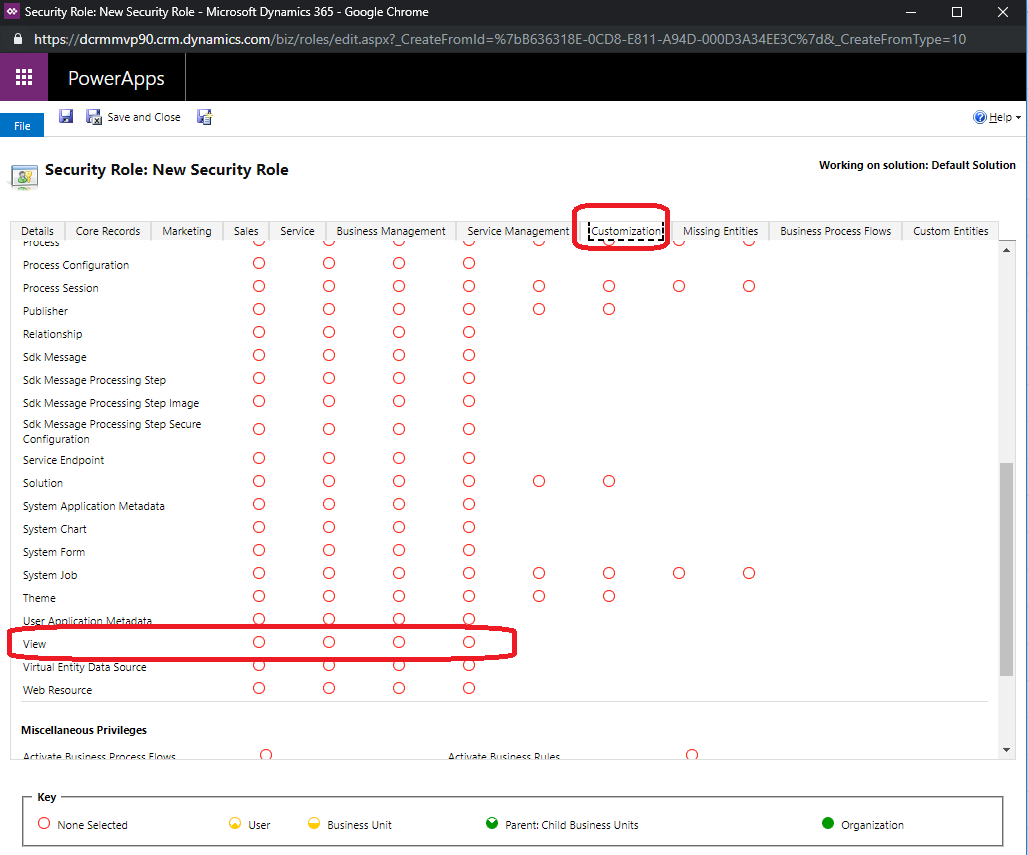
Task: Click the address bar lock icon
Action: (18, 39)
